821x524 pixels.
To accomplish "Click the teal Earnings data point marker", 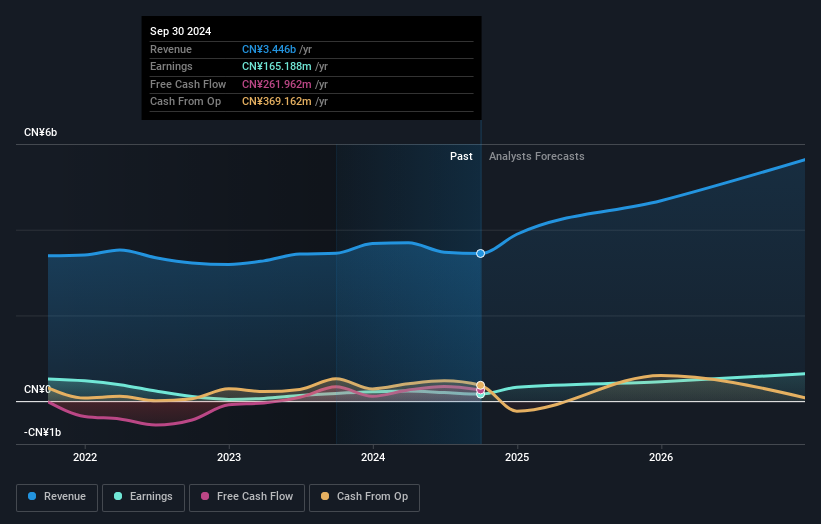I will click(480, 395).
